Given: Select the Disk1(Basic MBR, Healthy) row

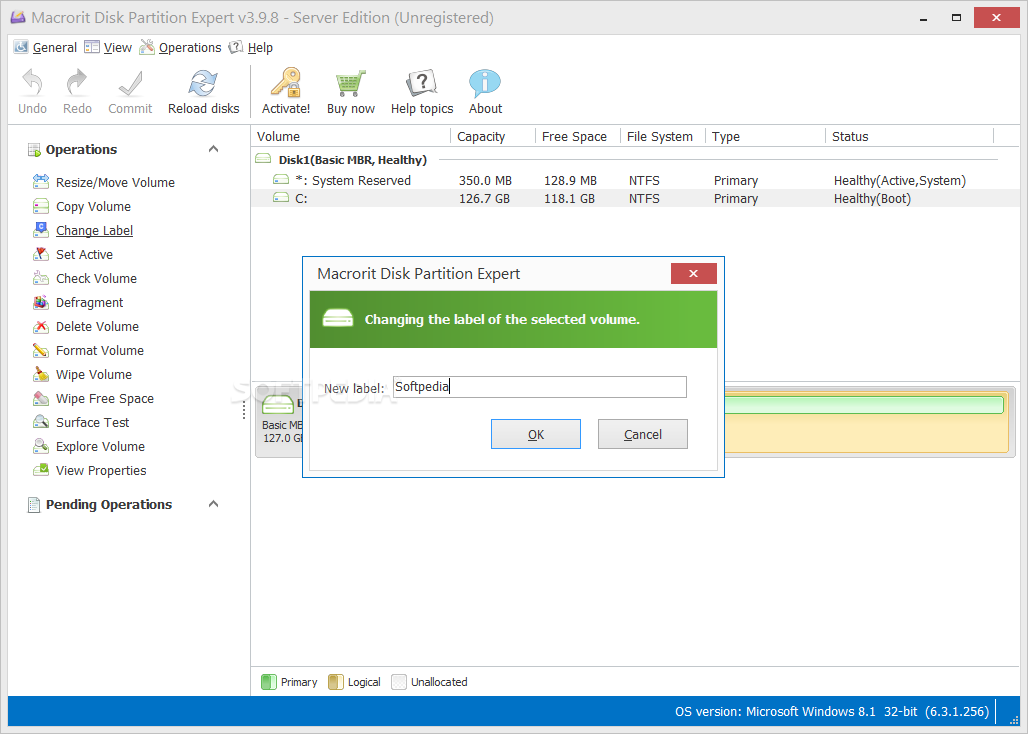Looking at the screenshot, I should (635, 159).
